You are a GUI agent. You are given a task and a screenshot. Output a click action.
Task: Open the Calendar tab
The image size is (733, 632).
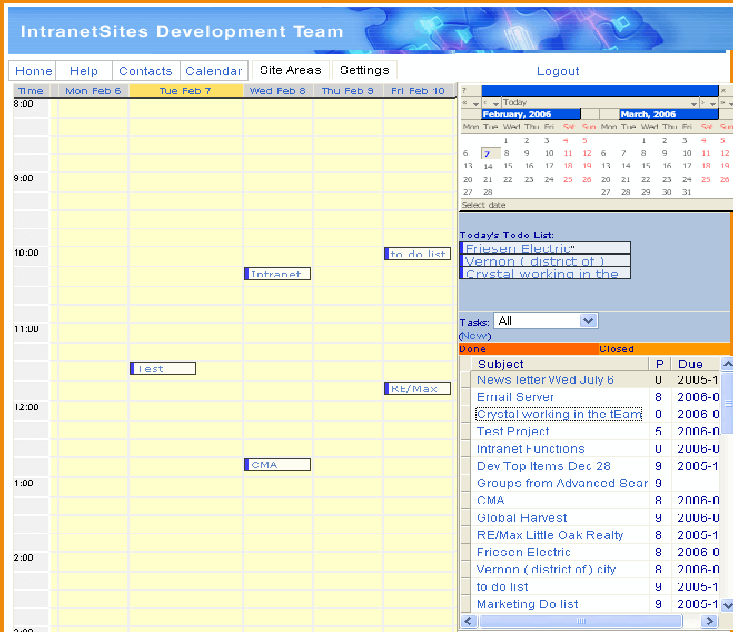tap(214, 71)
